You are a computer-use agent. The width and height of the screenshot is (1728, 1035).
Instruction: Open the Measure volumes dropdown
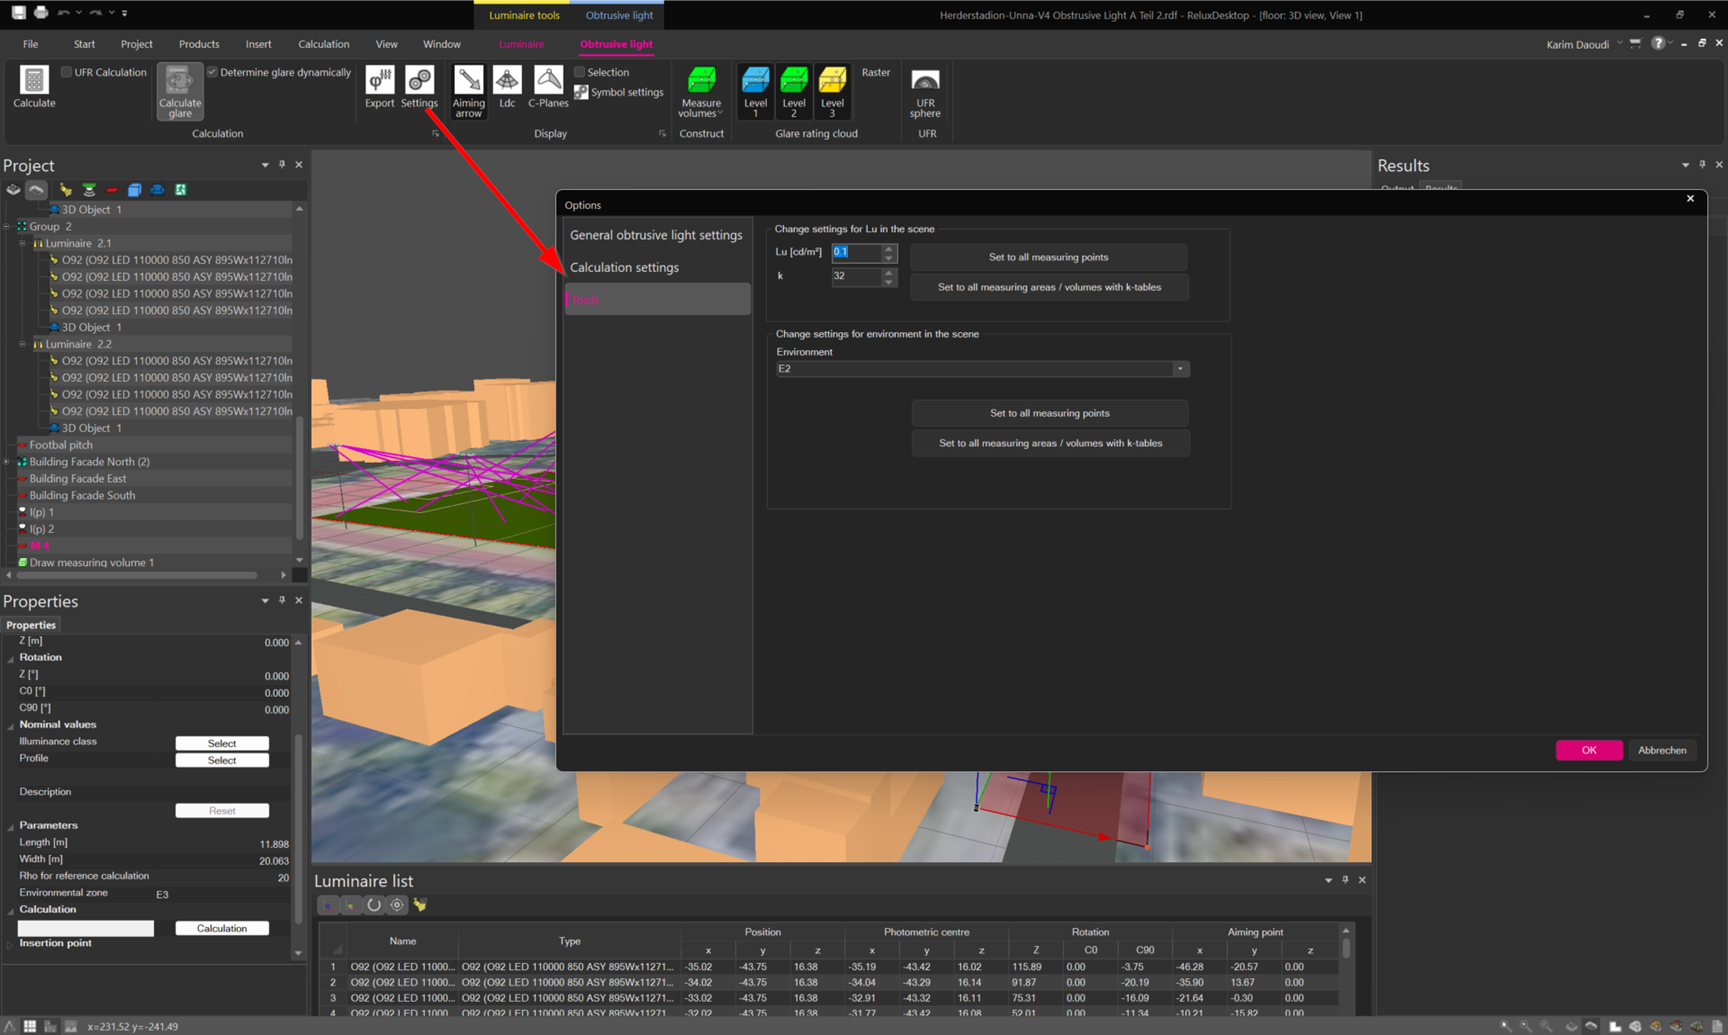point(700,92)
